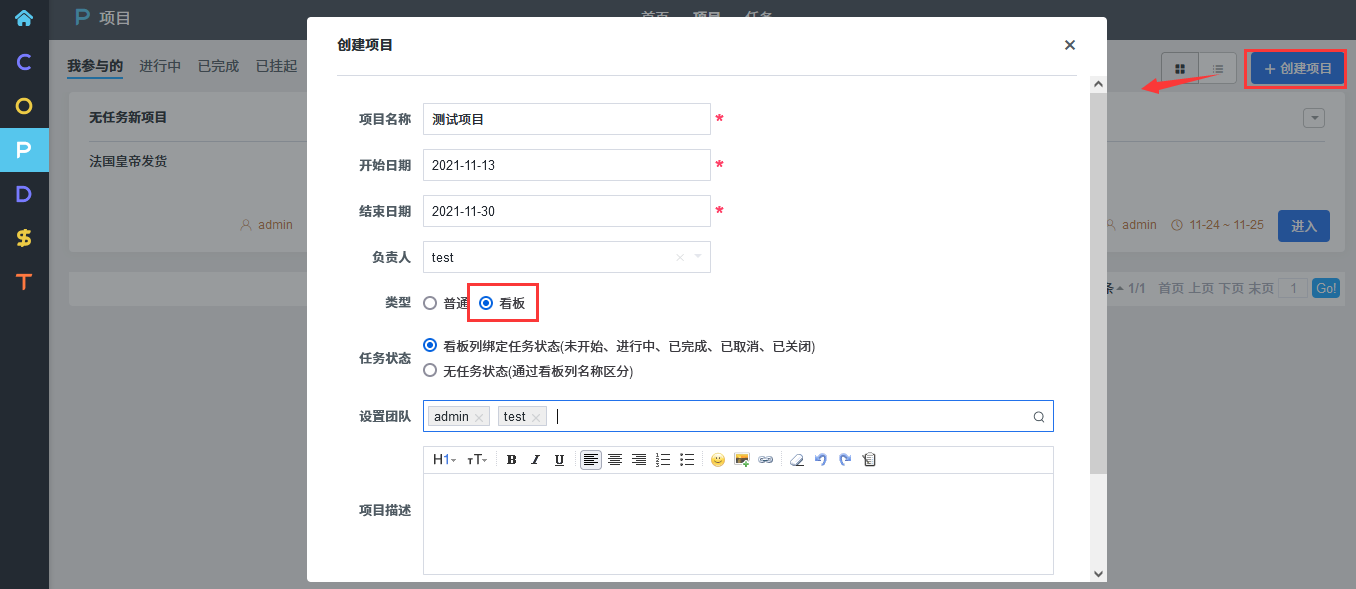Viewport: 1356px width, 589px height.
Task: Click the 进入 button on project card
Action: [1303, 226]
